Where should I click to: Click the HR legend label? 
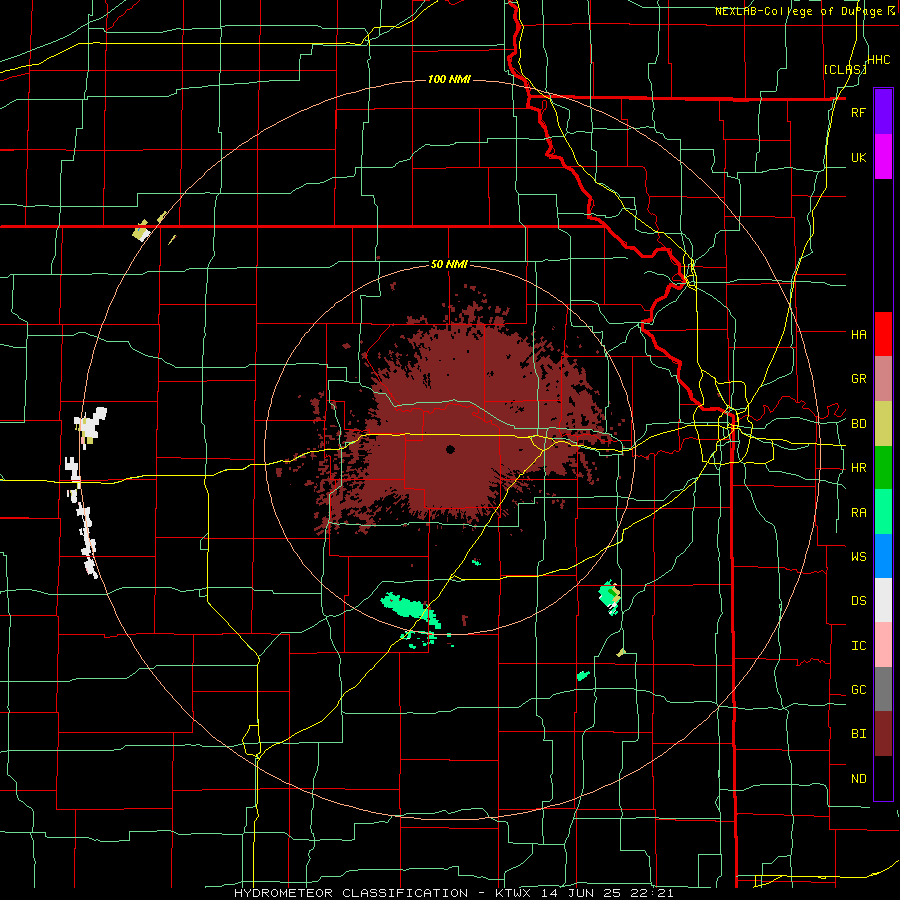(858, 468)
